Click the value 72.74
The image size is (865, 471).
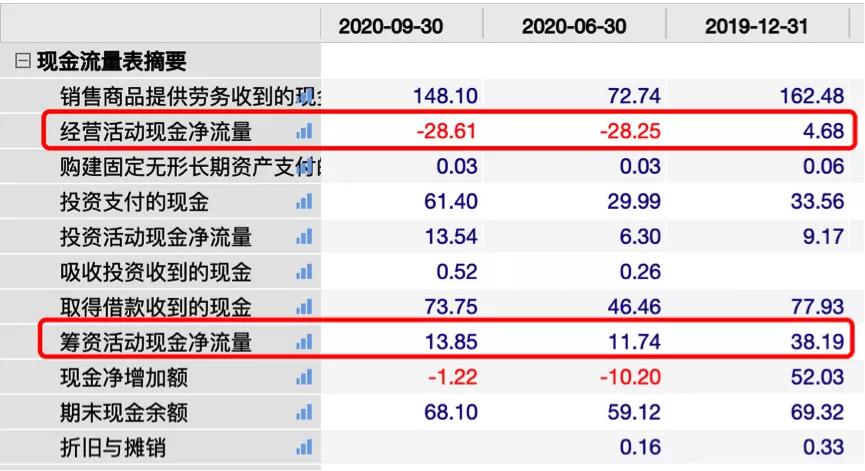(634, 97)
